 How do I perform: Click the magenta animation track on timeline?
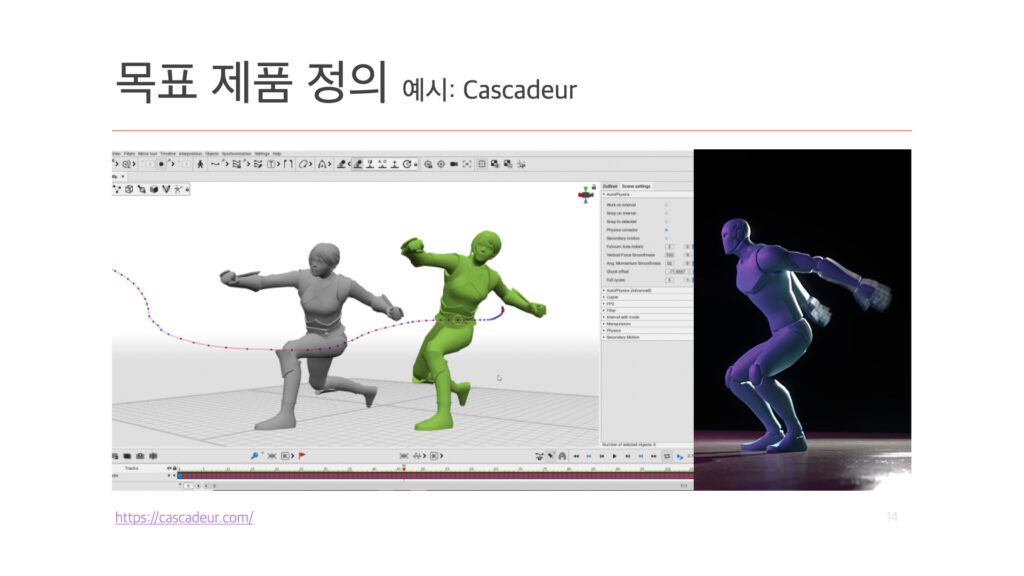435,476
